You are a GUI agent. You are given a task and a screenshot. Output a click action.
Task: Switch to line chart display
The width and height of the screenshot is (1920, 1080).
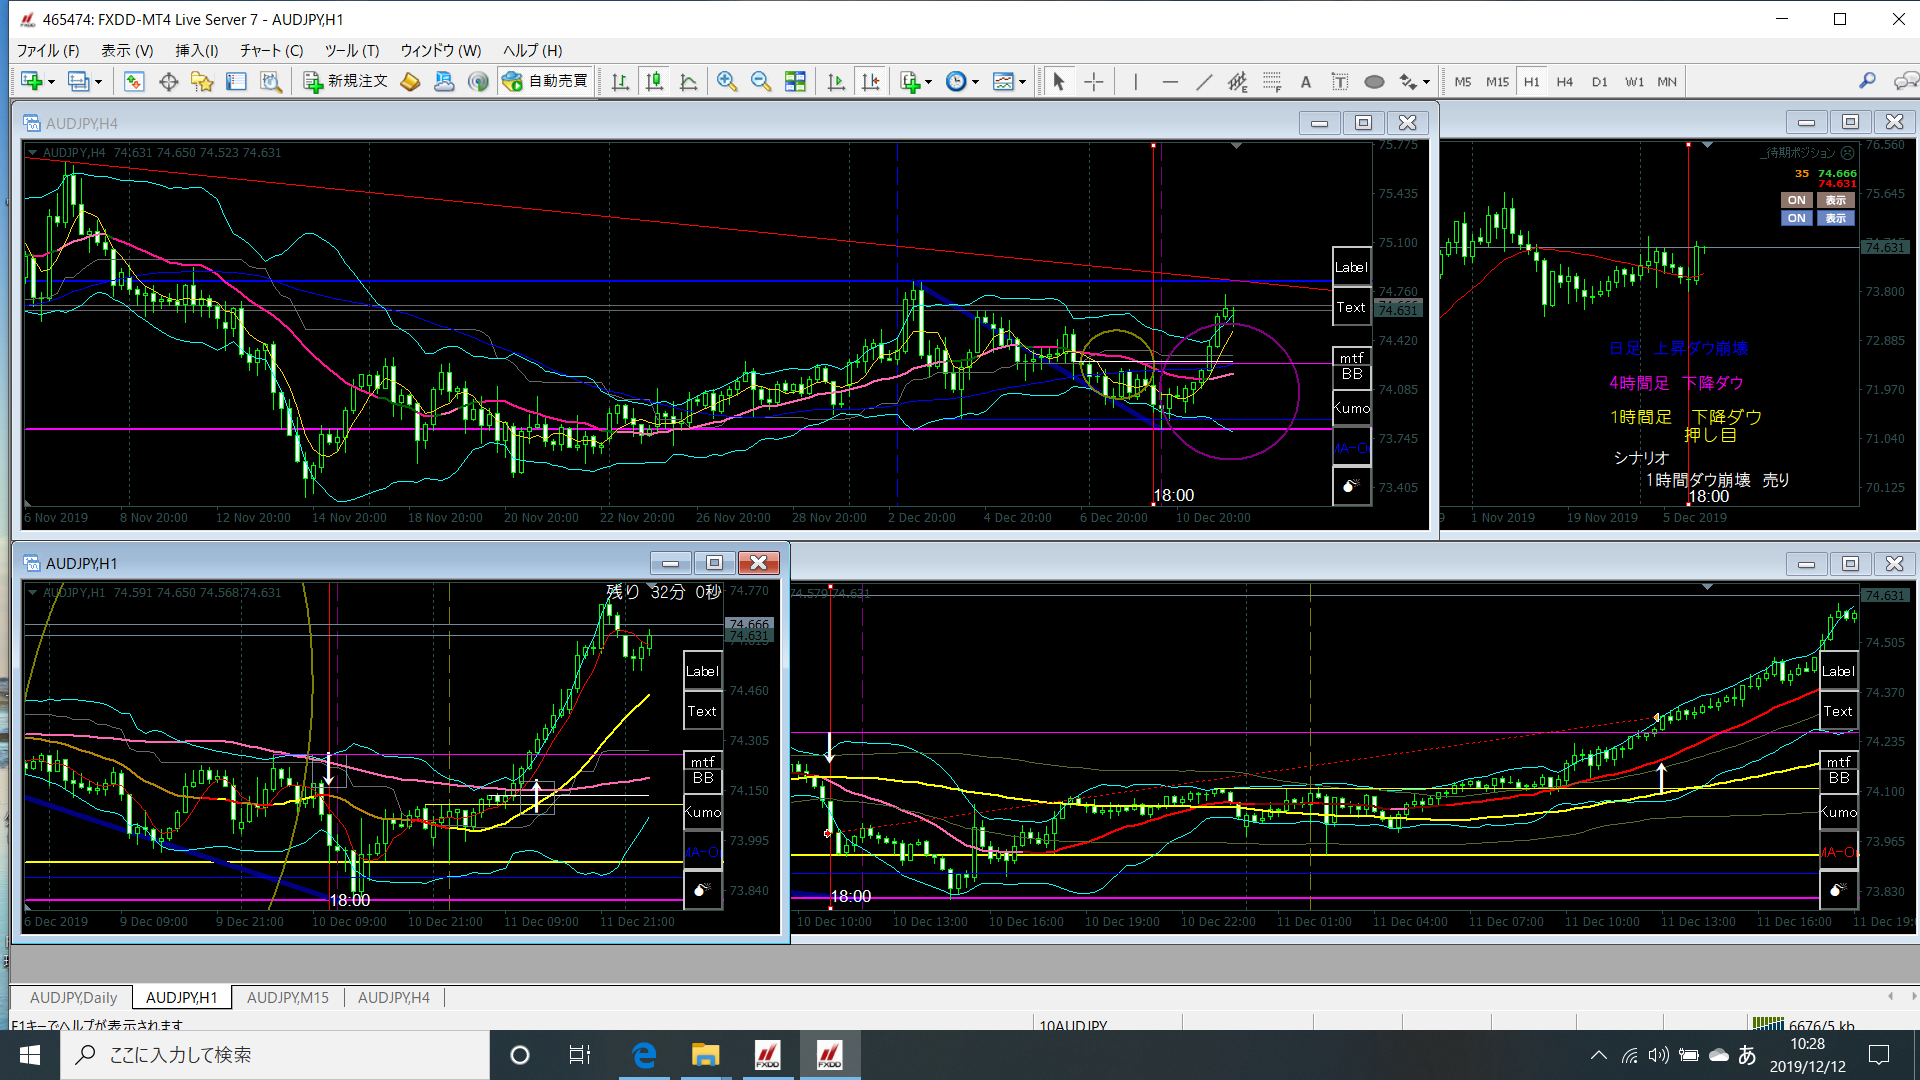[689, 82]
